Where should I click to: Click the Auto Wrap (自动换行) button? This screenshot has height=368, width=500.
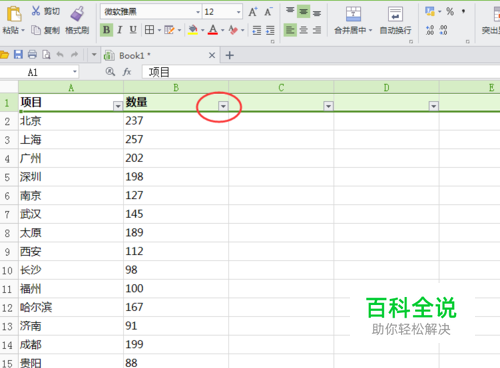point(395,21)
